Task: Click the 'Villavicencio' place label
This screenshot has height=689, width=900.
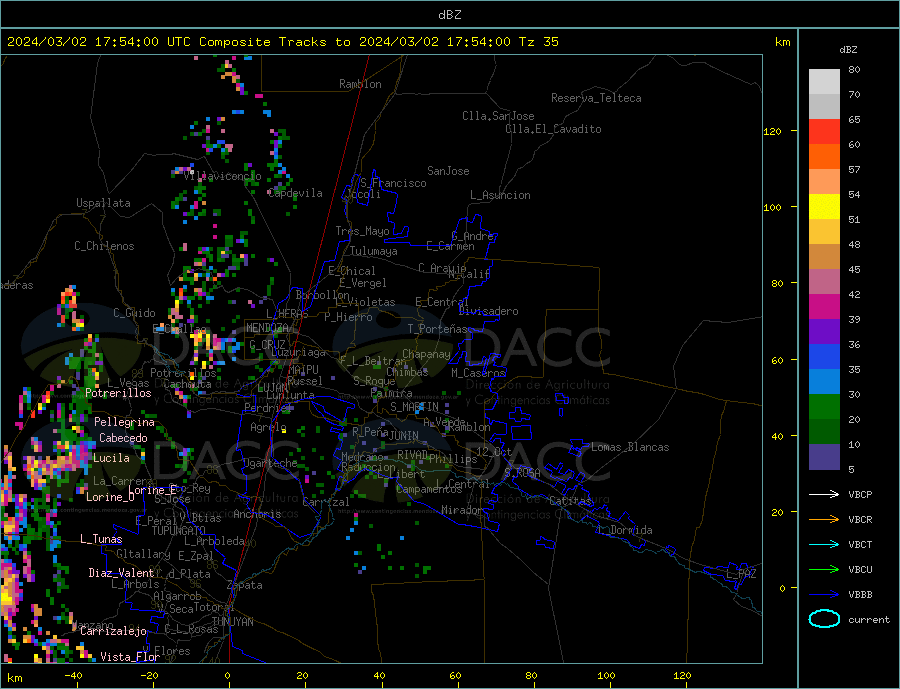Action: tap(222, 176)
